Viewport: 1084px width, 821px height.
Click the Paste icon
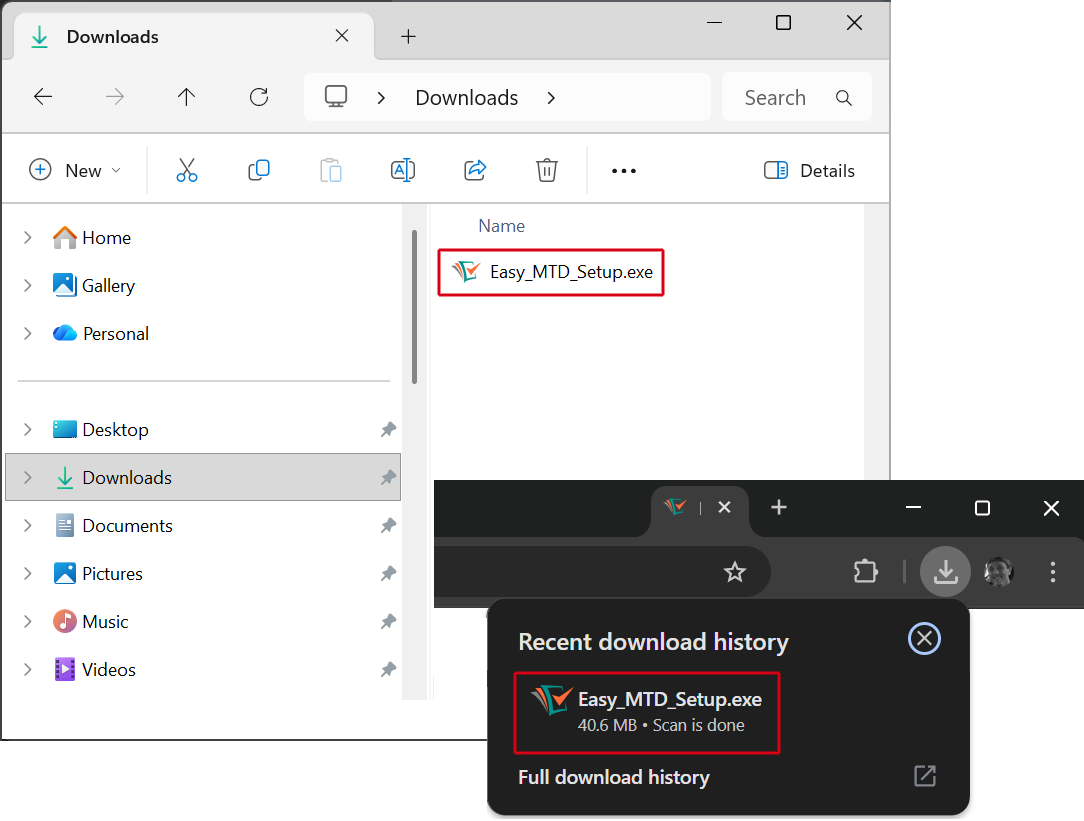[x=331, y=170]
